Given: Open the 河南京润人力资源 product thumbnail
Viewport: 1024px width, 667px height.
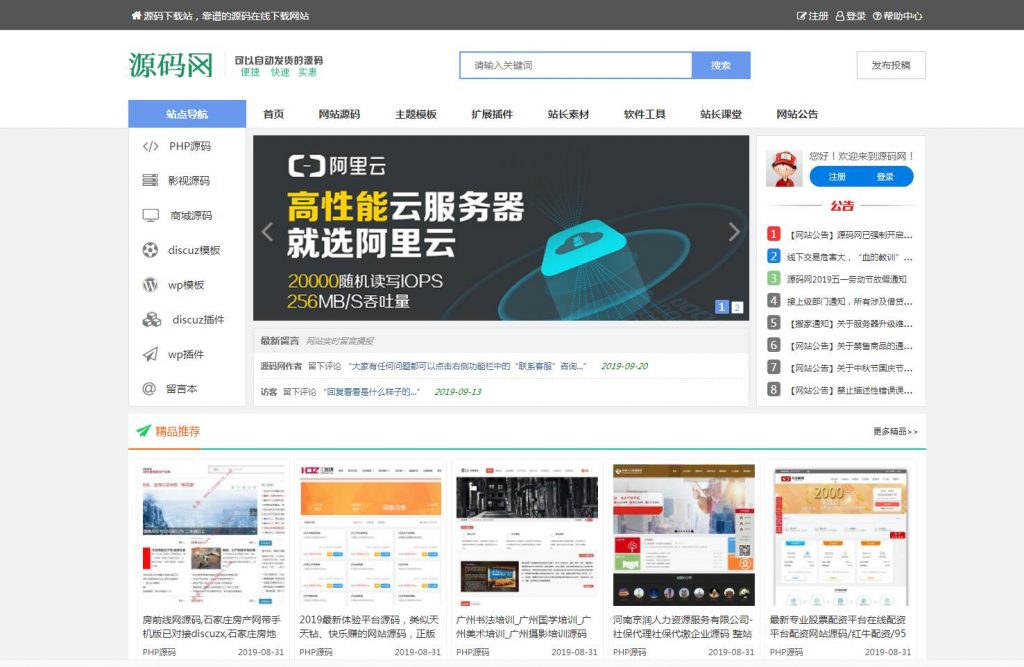Looking at the screenshot, I should click(x=684, y=534).
